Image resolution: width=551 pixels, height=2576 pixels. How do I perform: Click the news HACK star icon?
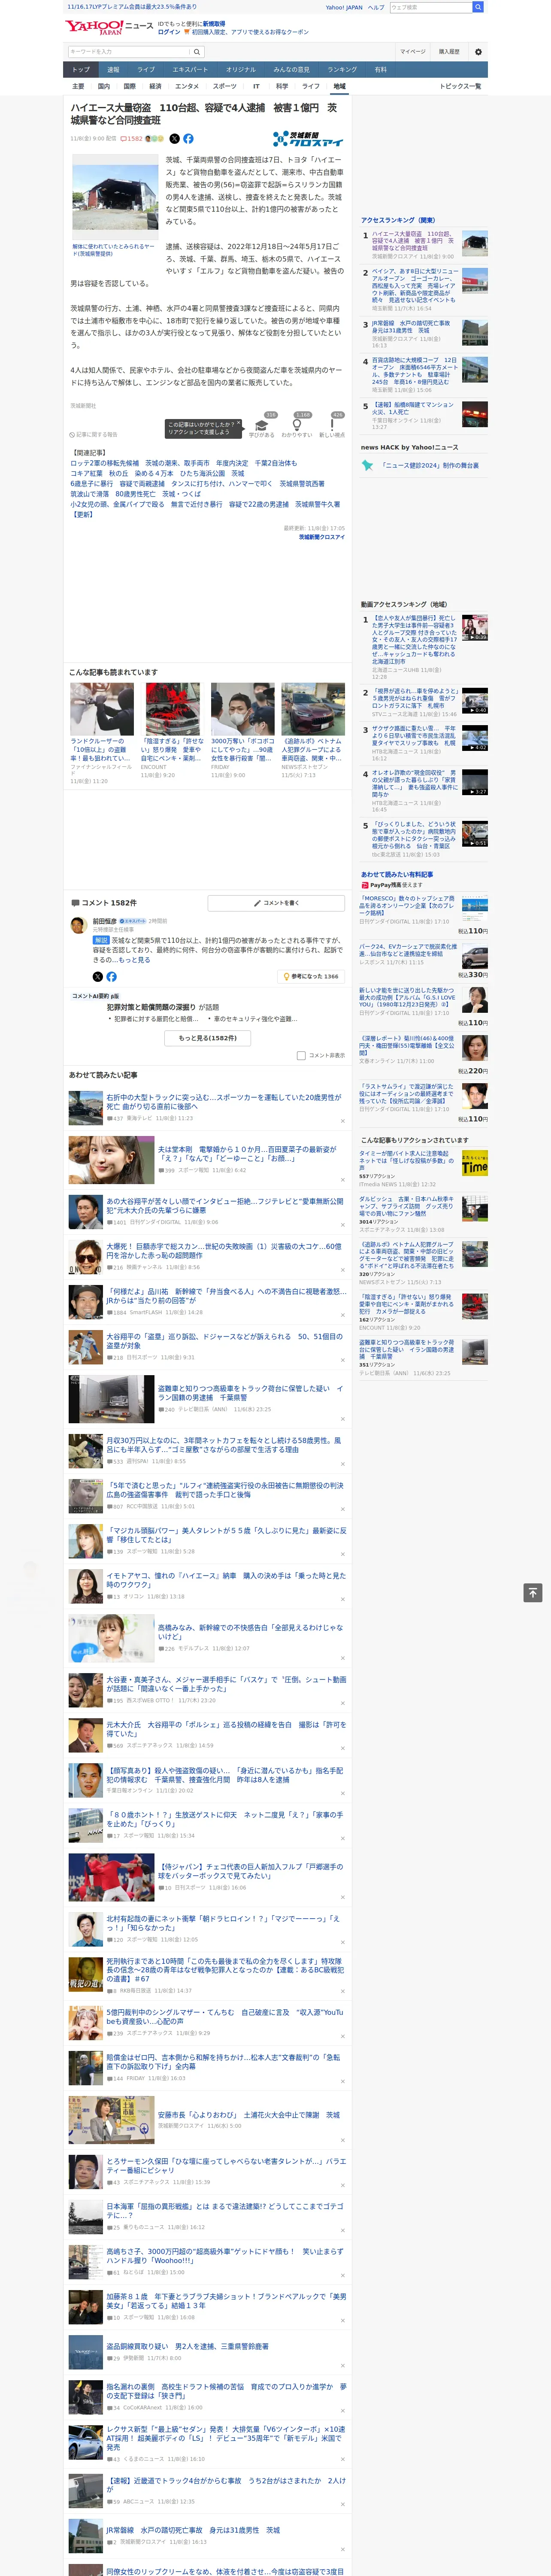tap(367, 465)
